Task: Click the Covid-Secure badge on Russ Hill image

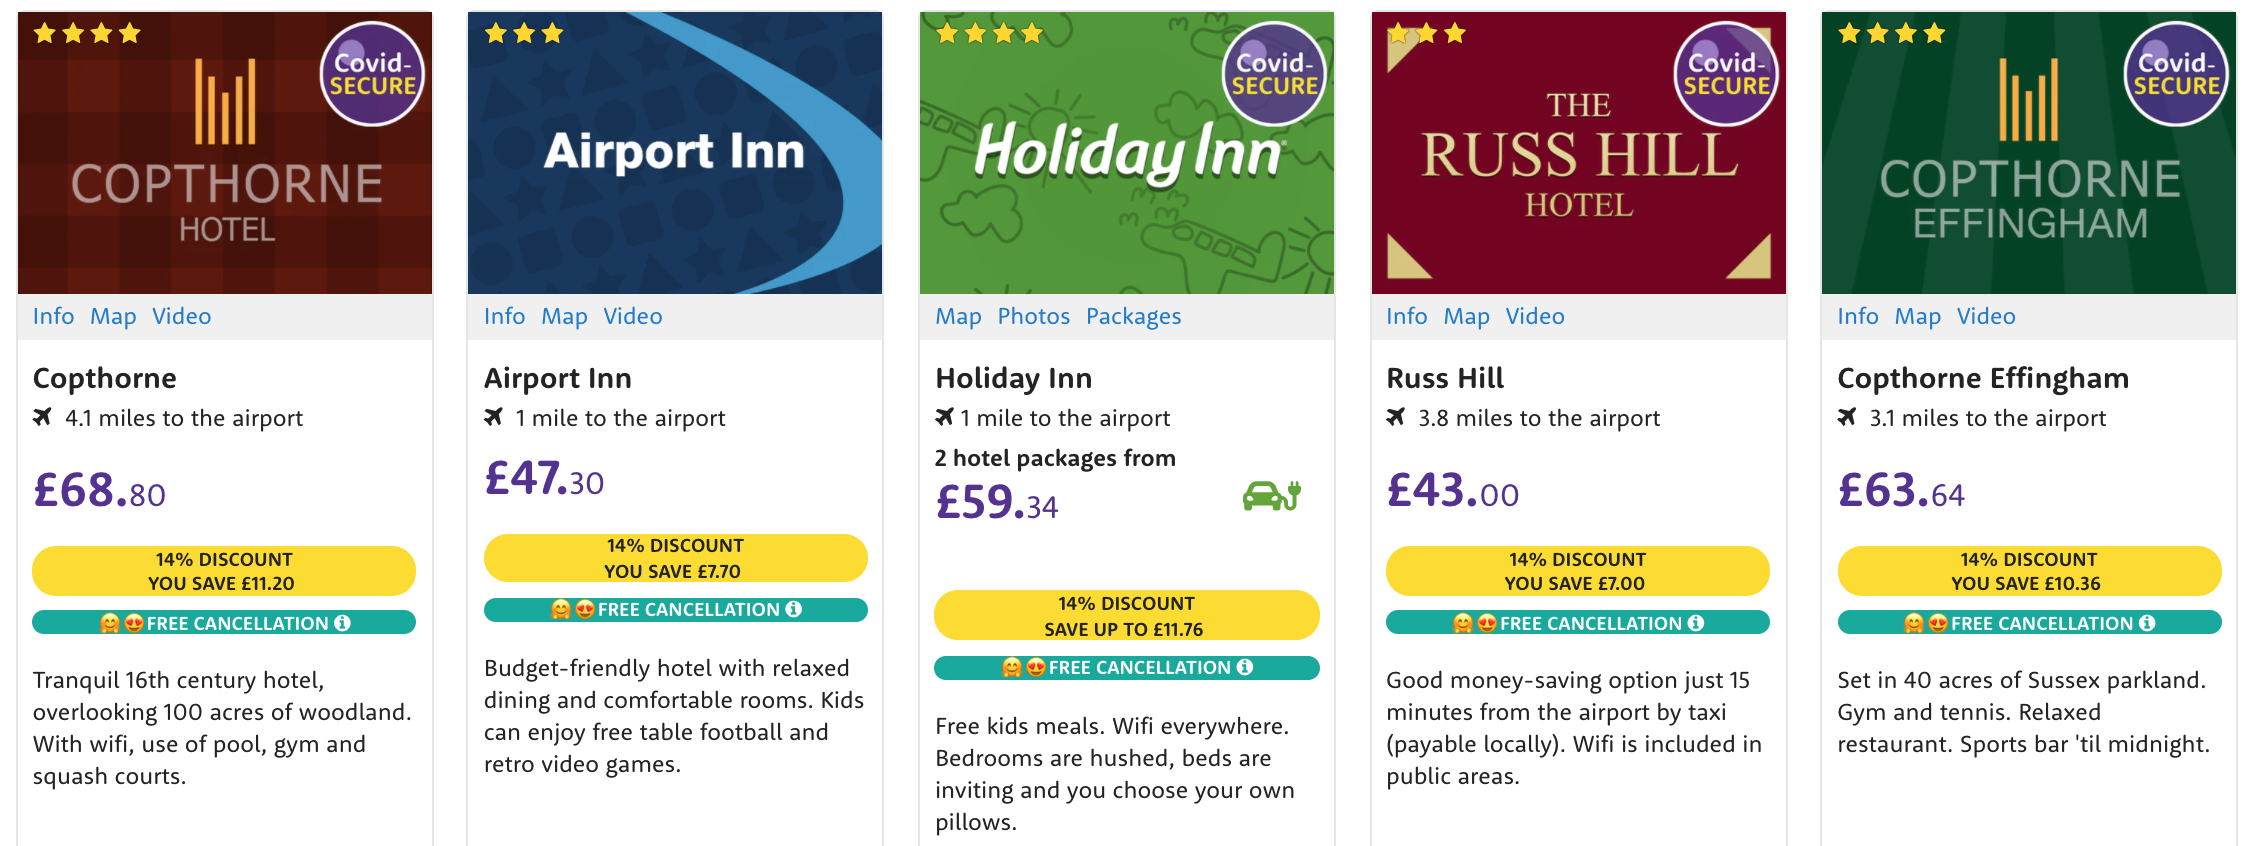Action: click(x=1726, y=74)
